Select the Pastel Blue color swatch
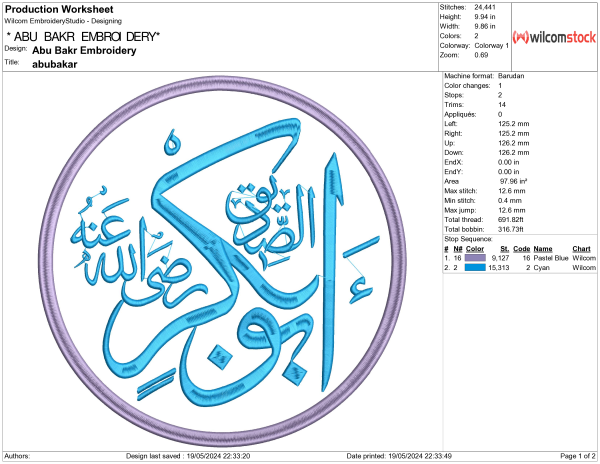 (x=475, y=258)
